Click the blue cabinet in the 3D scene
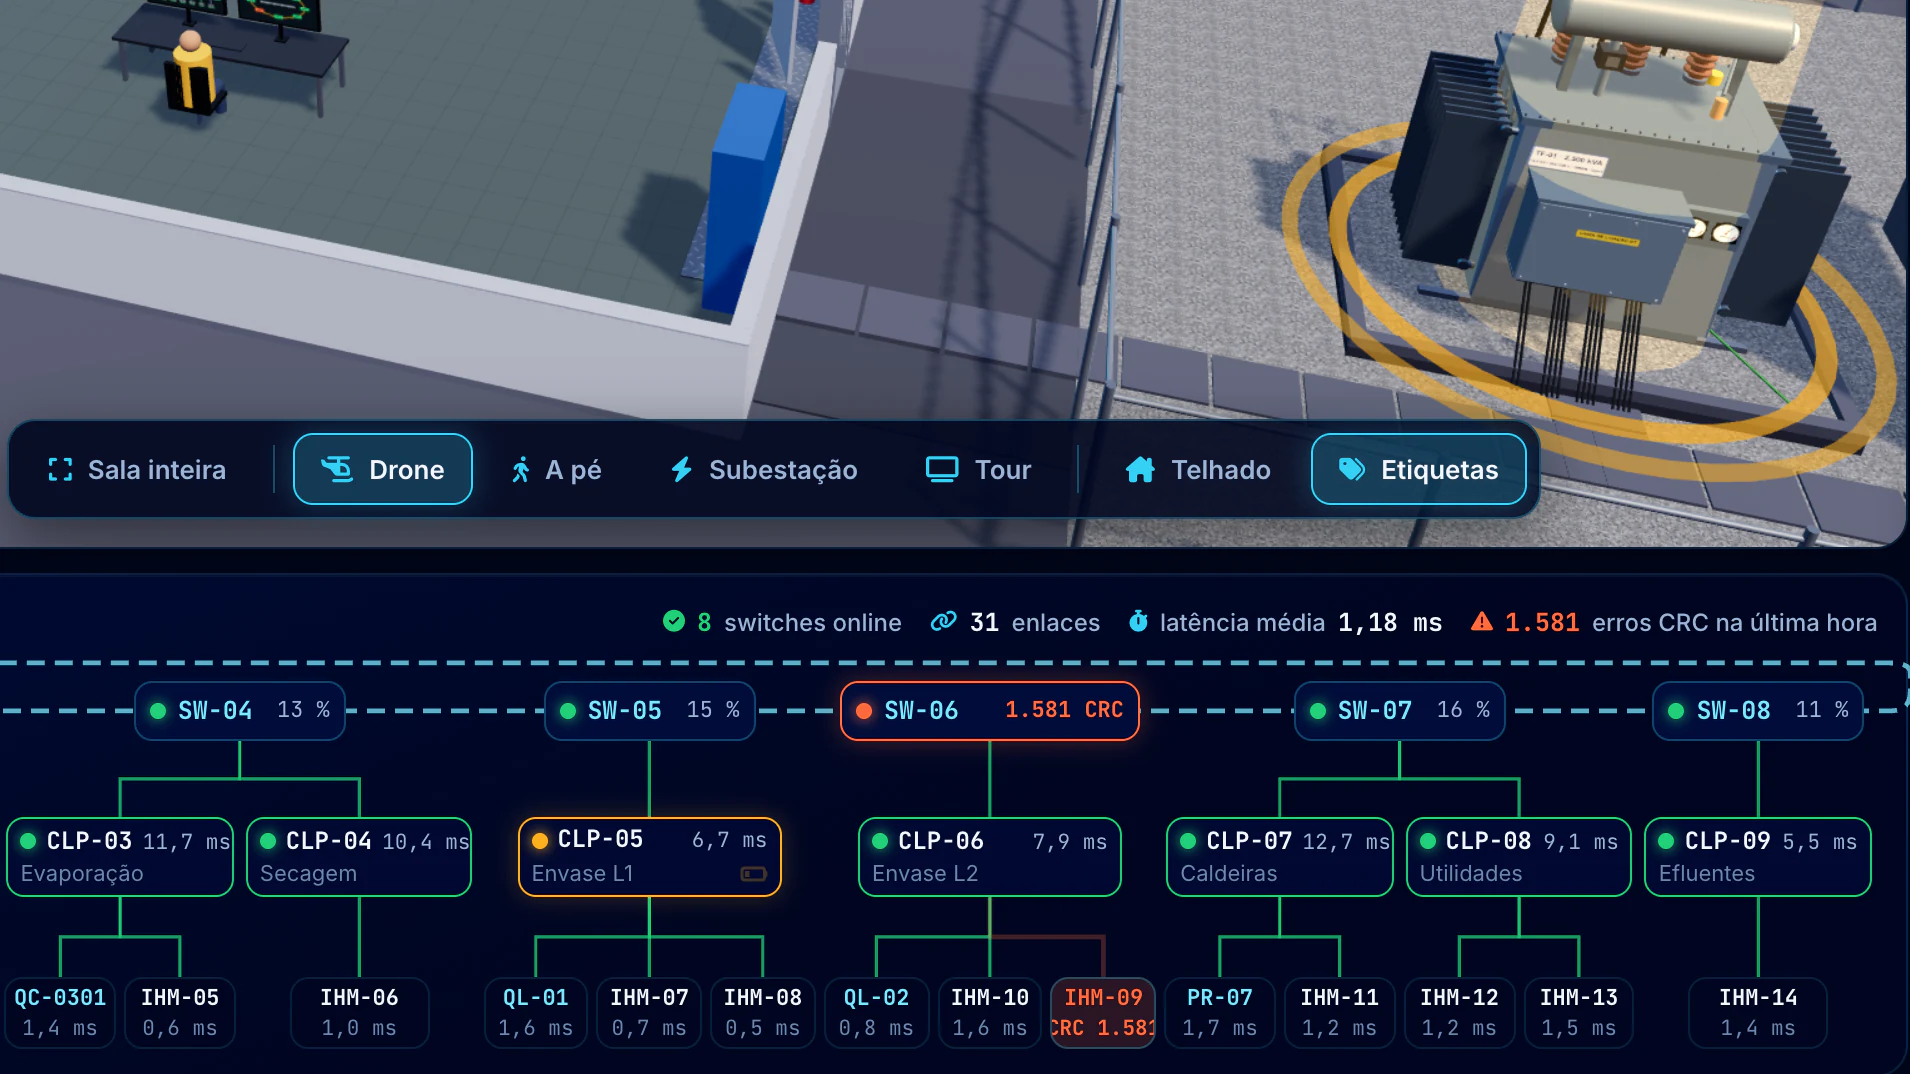 745,200
